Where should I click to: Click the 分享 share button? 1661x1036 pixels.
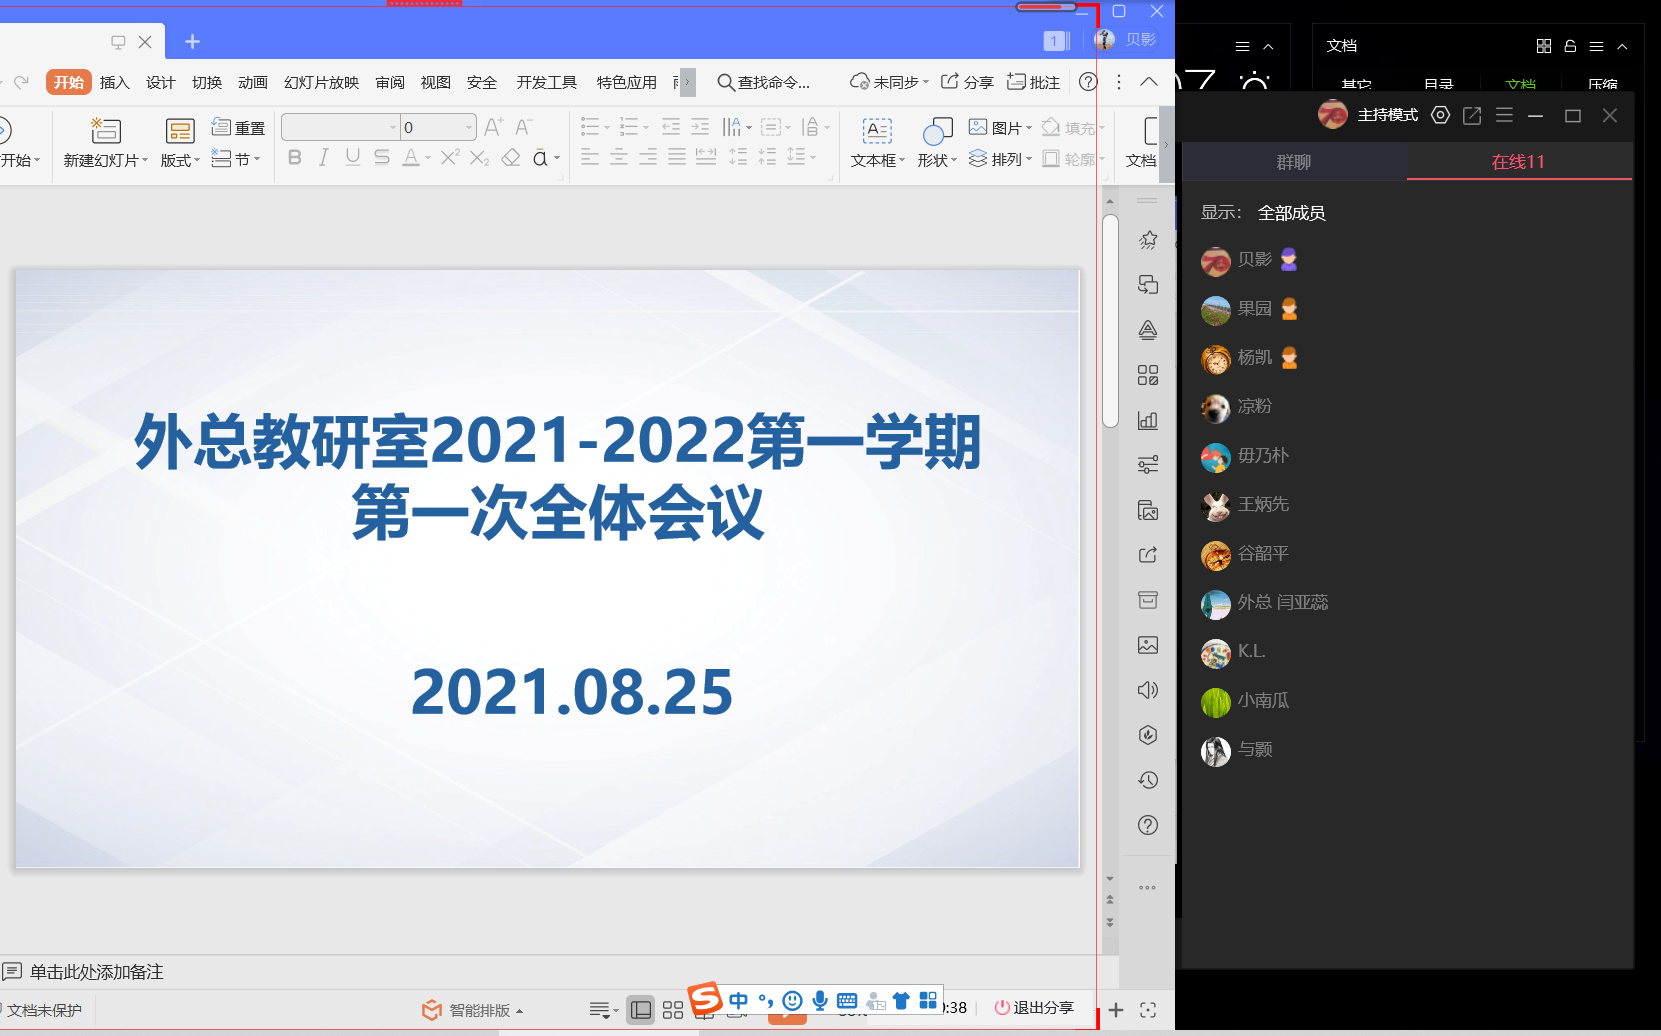click(967, 82)
